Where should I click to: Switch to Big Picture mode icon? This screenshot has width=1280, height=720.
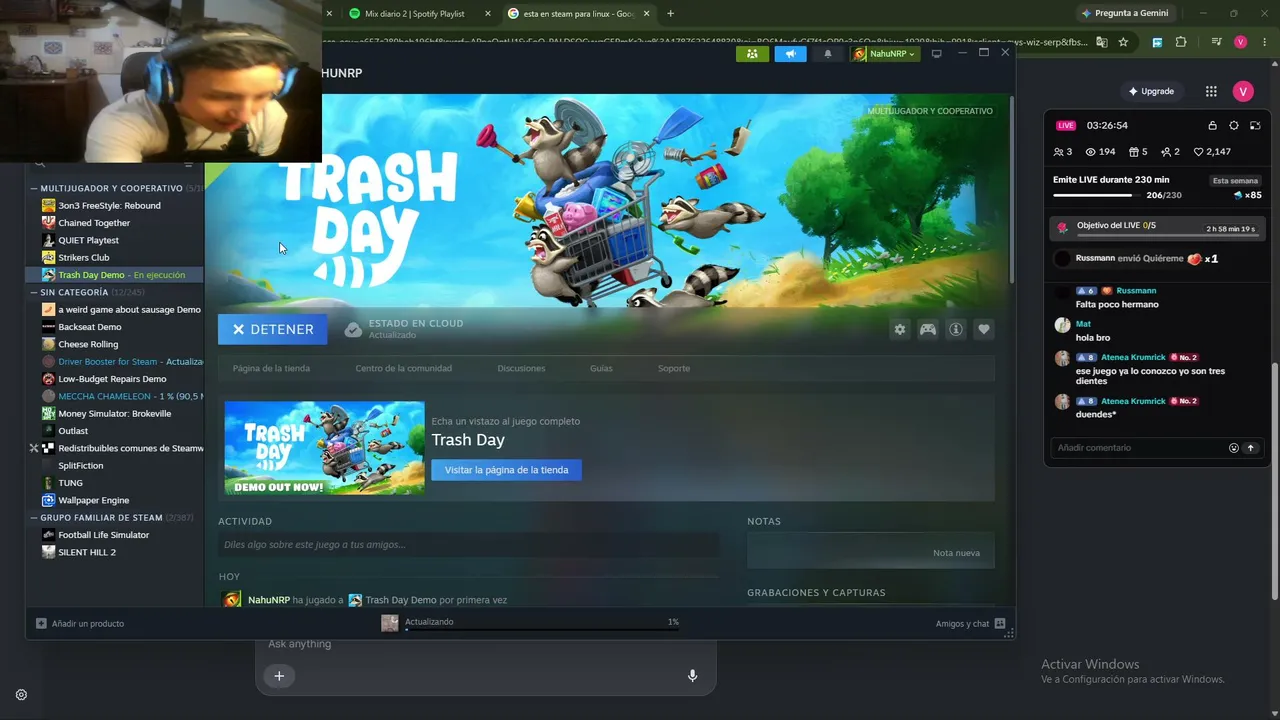coord(937,54)
